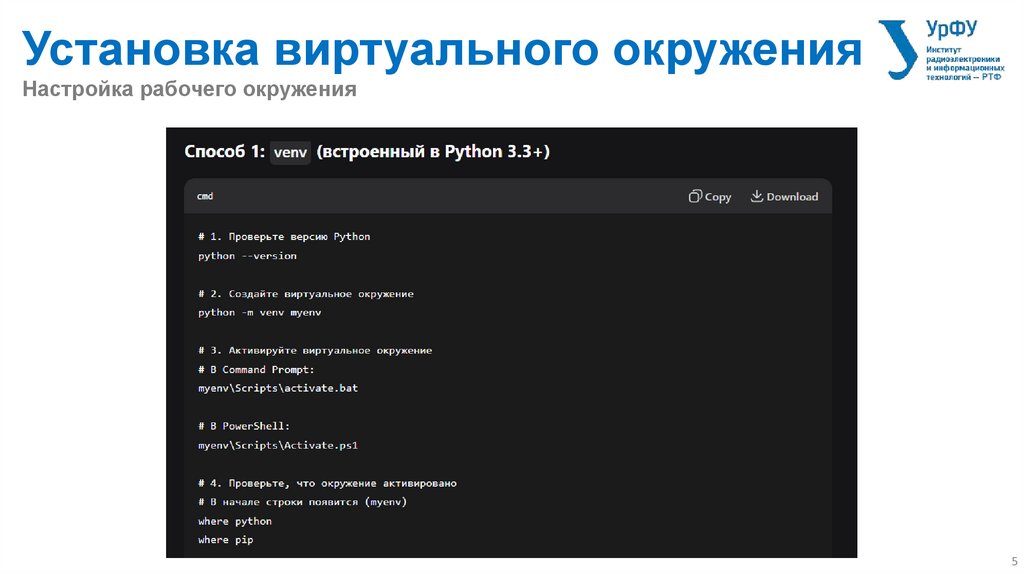
Task: Click slide number 5
Action: pyautogui.click(x=1014, y=561)
